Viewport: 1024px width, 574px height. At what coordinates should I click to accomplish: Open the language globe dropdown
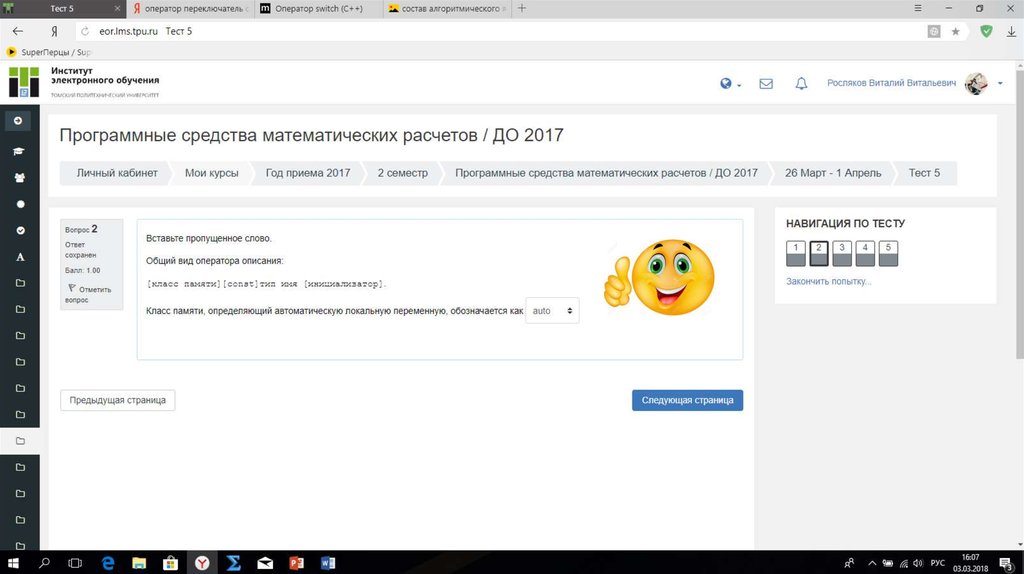[730, 84]
